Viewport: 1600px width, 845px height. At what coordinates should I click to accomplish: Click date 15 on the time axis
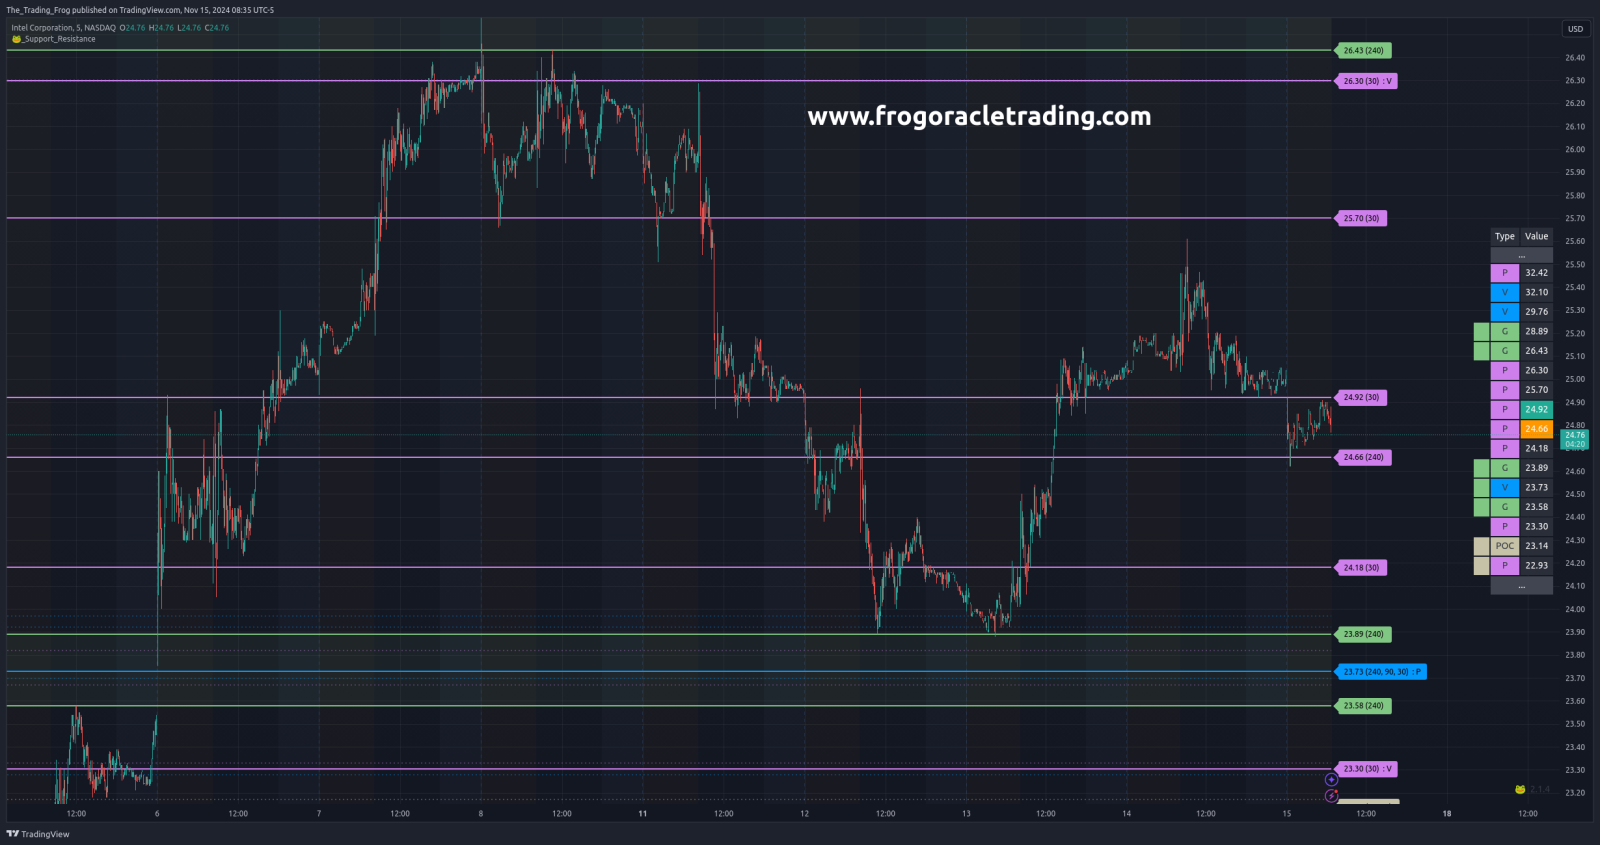pyautogui.click(x=1287, y=814)
